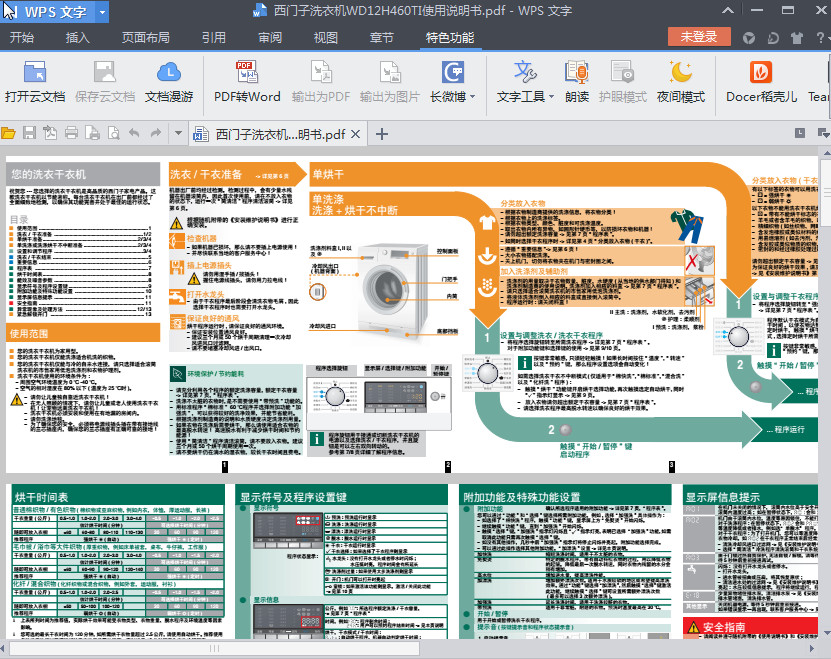Click vertical scrollbar down arrow
This screenshot has height=659, width=831.
(x=826, y=634)
